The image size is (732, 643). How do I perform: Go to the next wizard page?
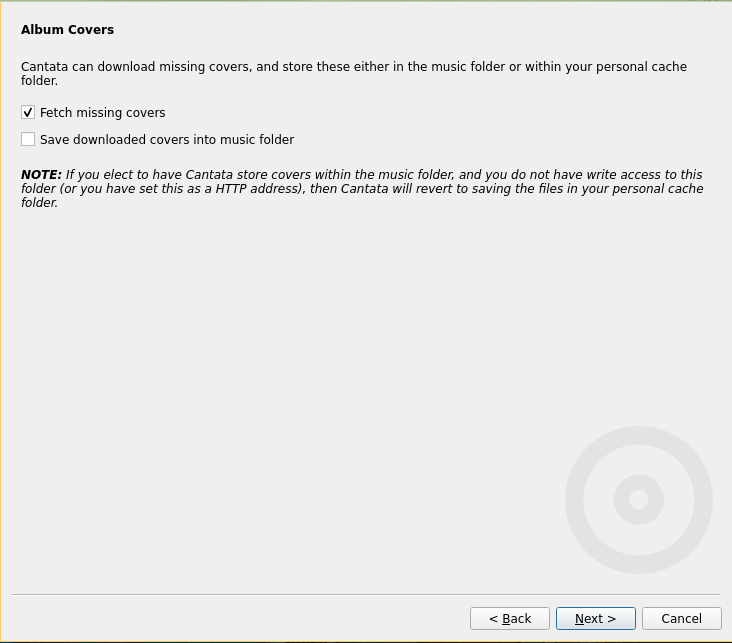pos(595,619)
